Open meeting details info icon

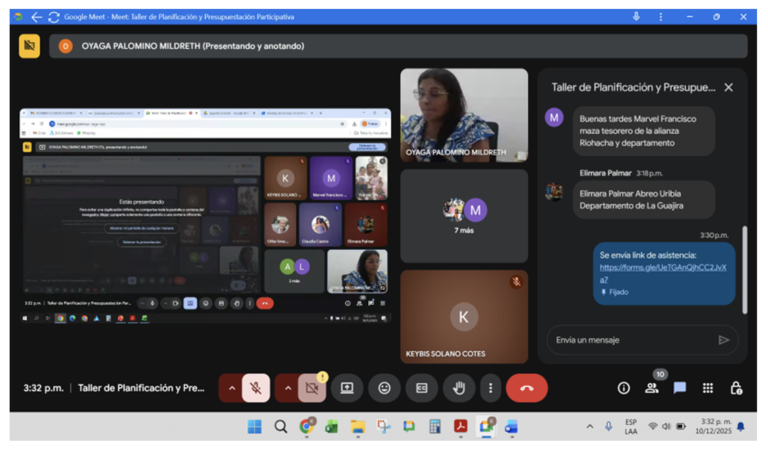tap(623, 388)
